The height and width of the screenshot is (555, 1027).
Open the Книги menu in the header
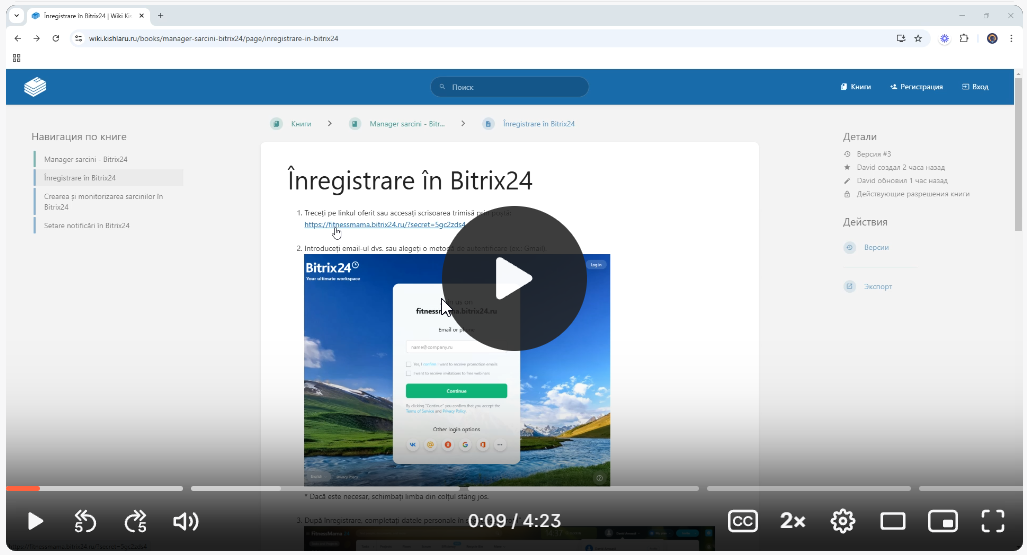click(x=856, y=86)
